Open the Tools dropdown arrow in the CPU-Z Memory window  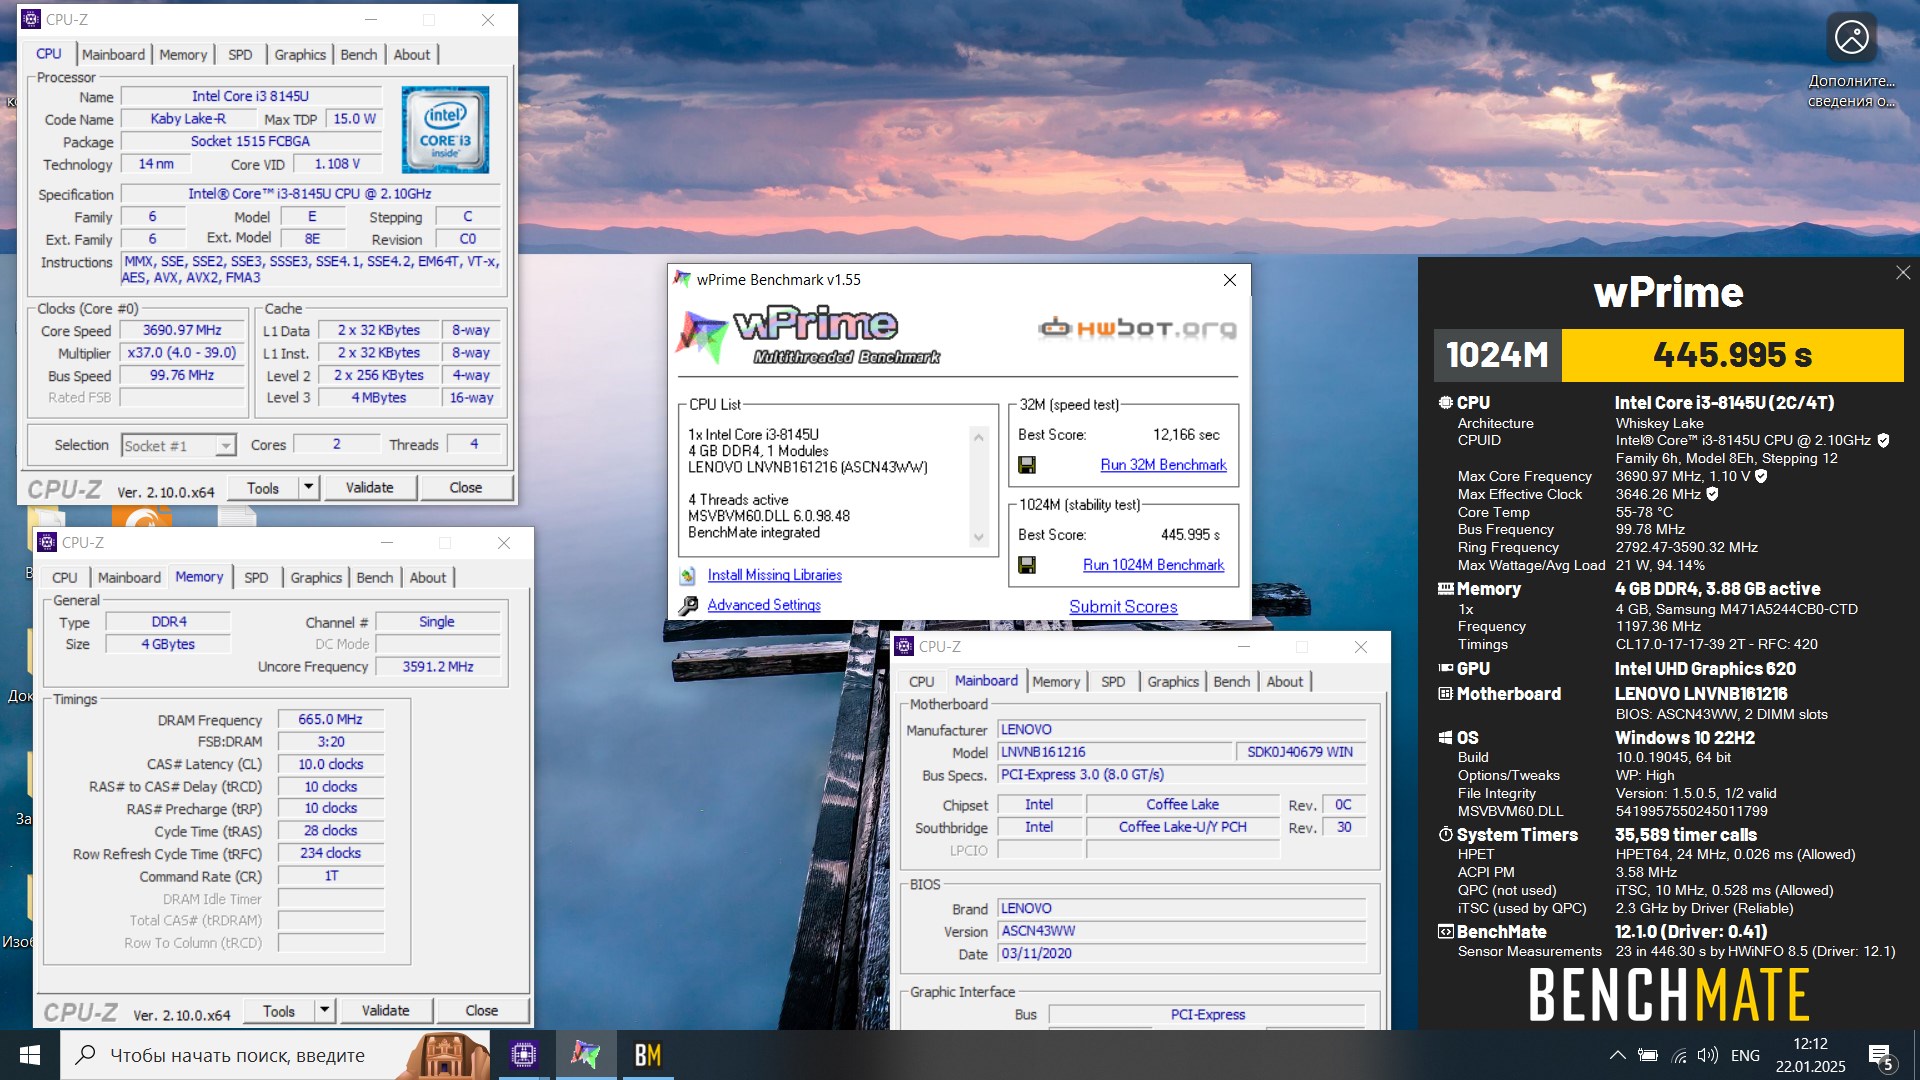pyautogui.click(x=324, y=1011)
